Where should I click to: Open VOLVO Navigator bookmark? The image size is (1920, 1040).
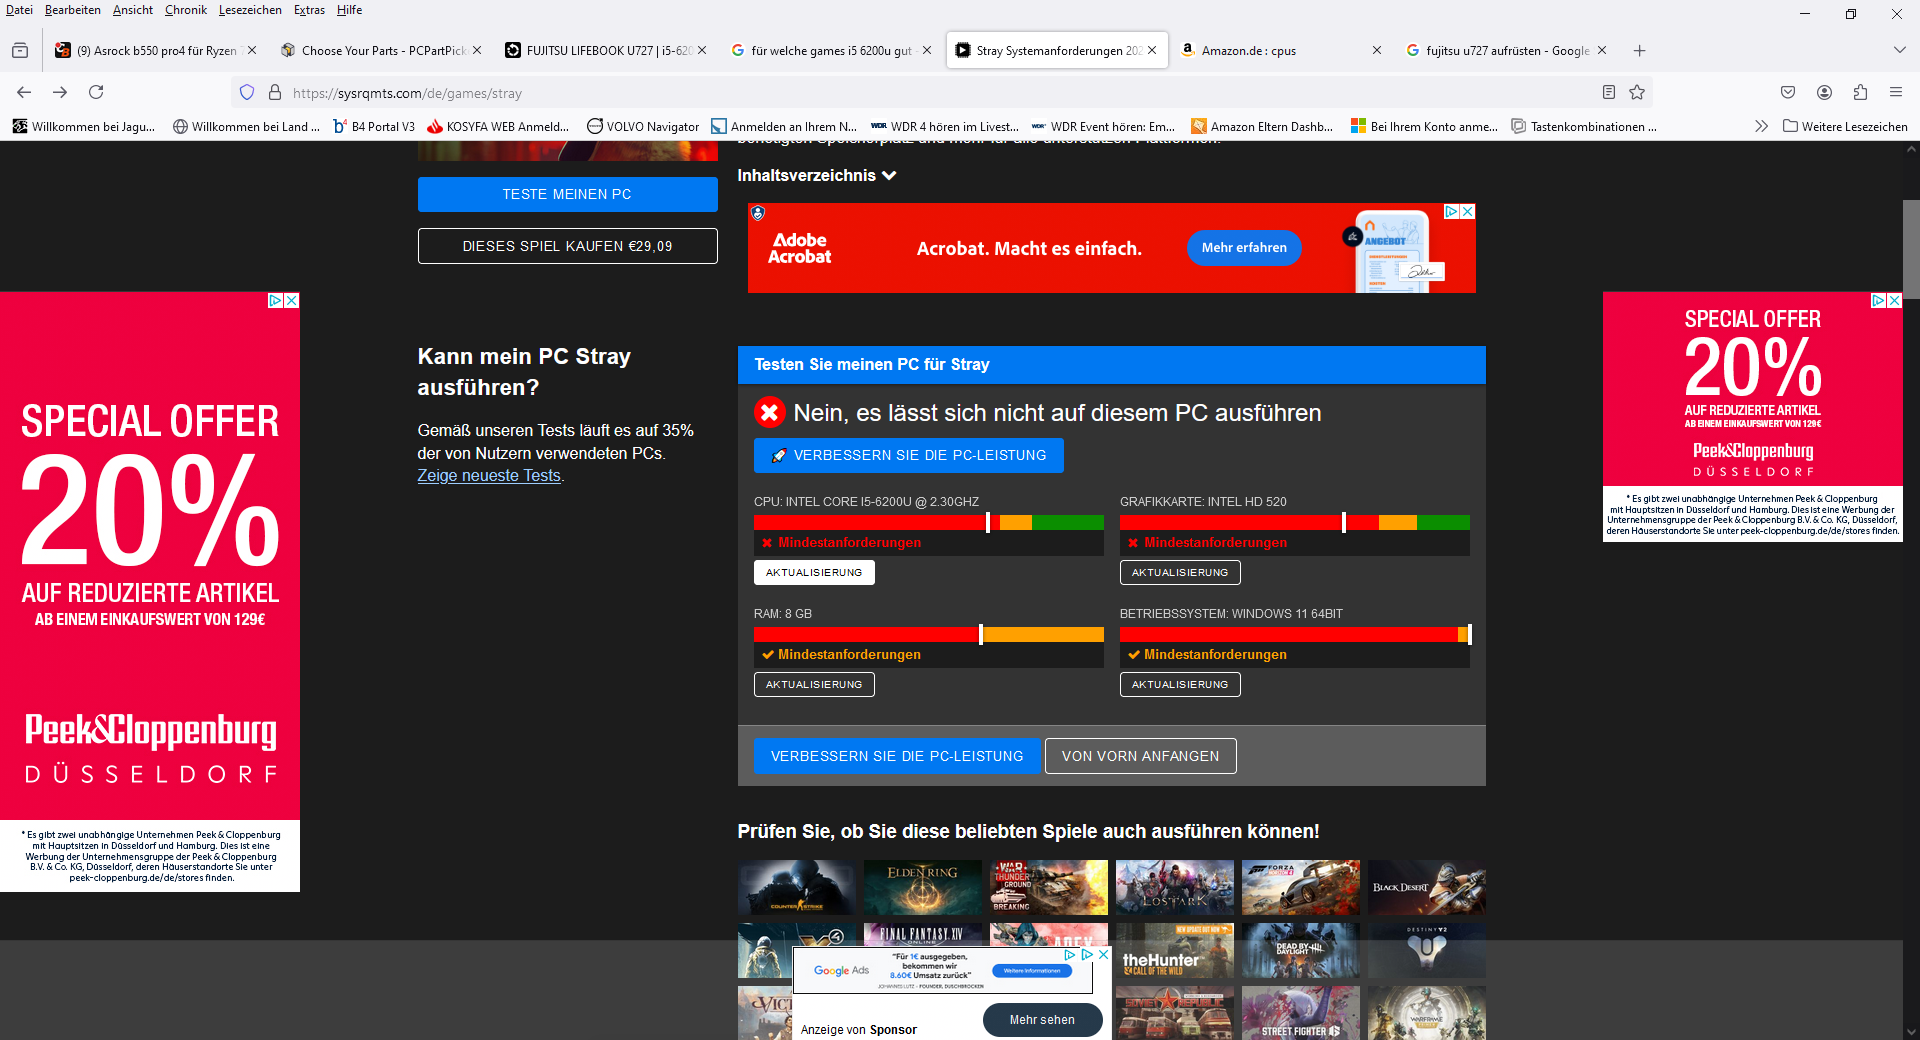point(643,126)
